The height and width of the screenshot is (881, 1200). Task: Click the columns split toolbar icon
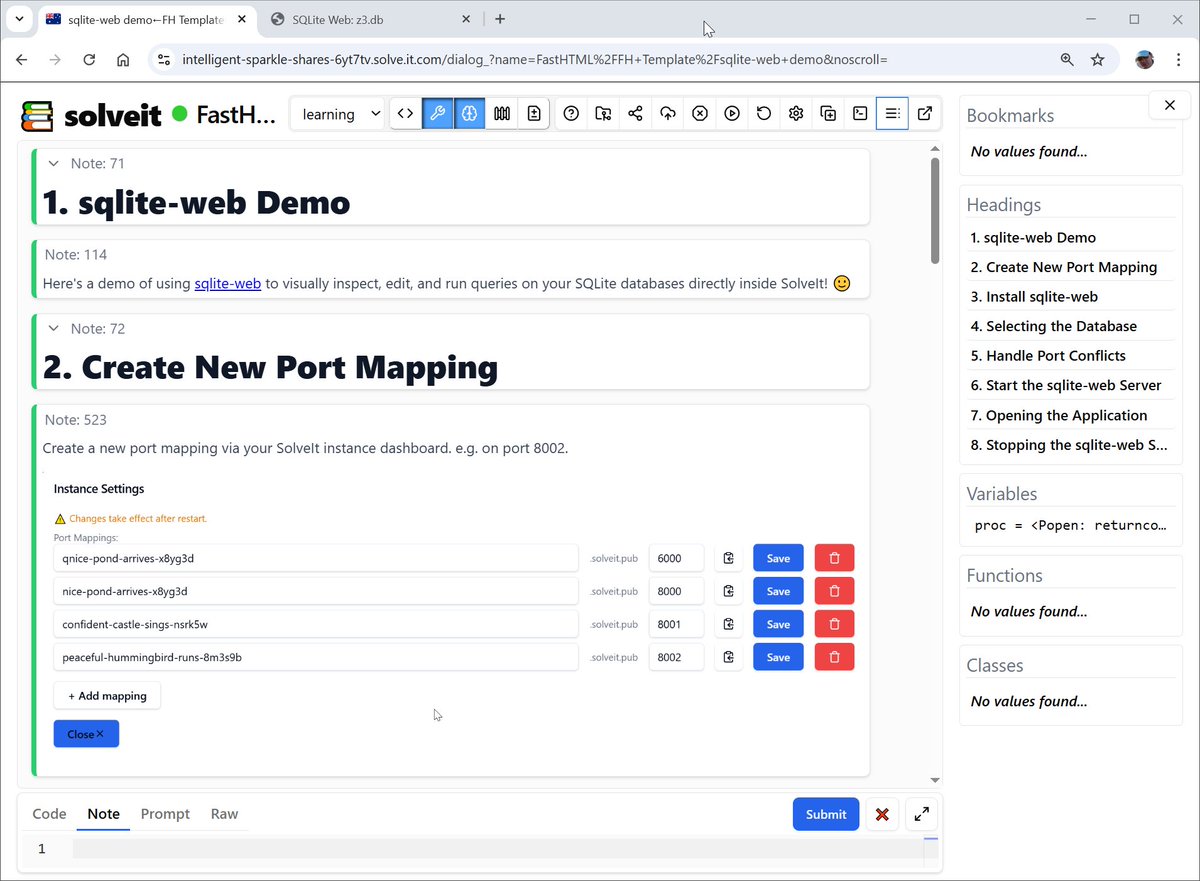coord(502,114)
